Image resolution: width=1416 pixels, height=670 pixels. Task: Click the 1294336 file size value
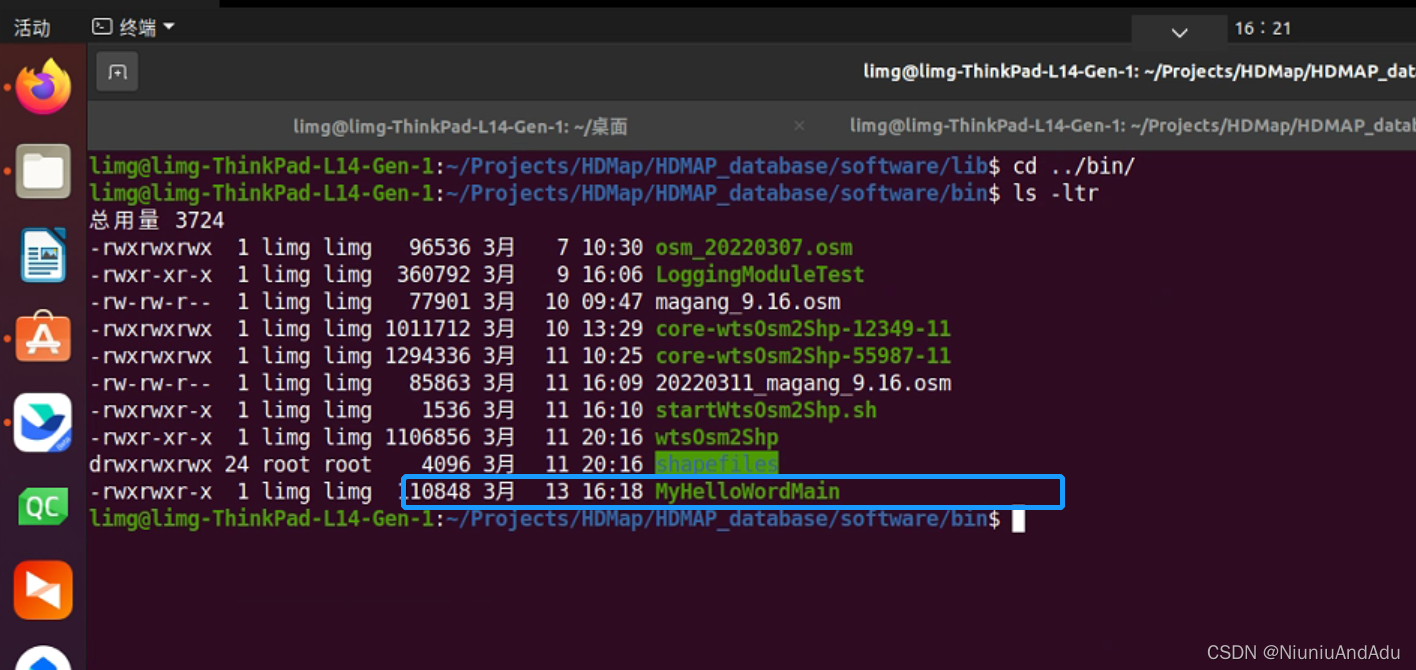pyautogui.click(x=428, y=356)
